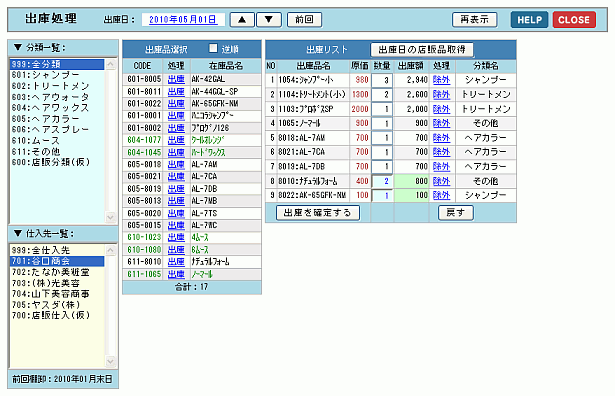This screenshot has width=615, height=396.
Task: Select 702:たなか美粧堂 in the supplier list
Action: (51, 272)
